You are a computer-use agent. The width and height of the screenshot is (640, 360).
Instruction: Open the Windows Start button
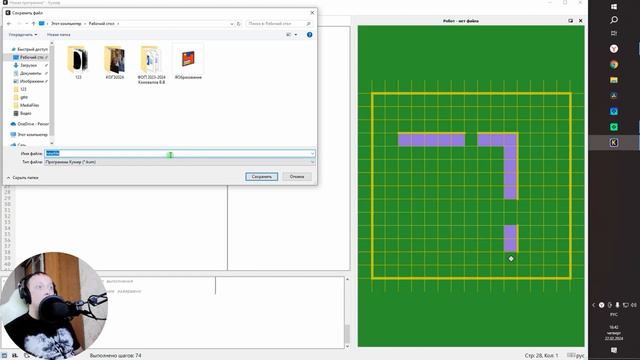coord(614,7)
